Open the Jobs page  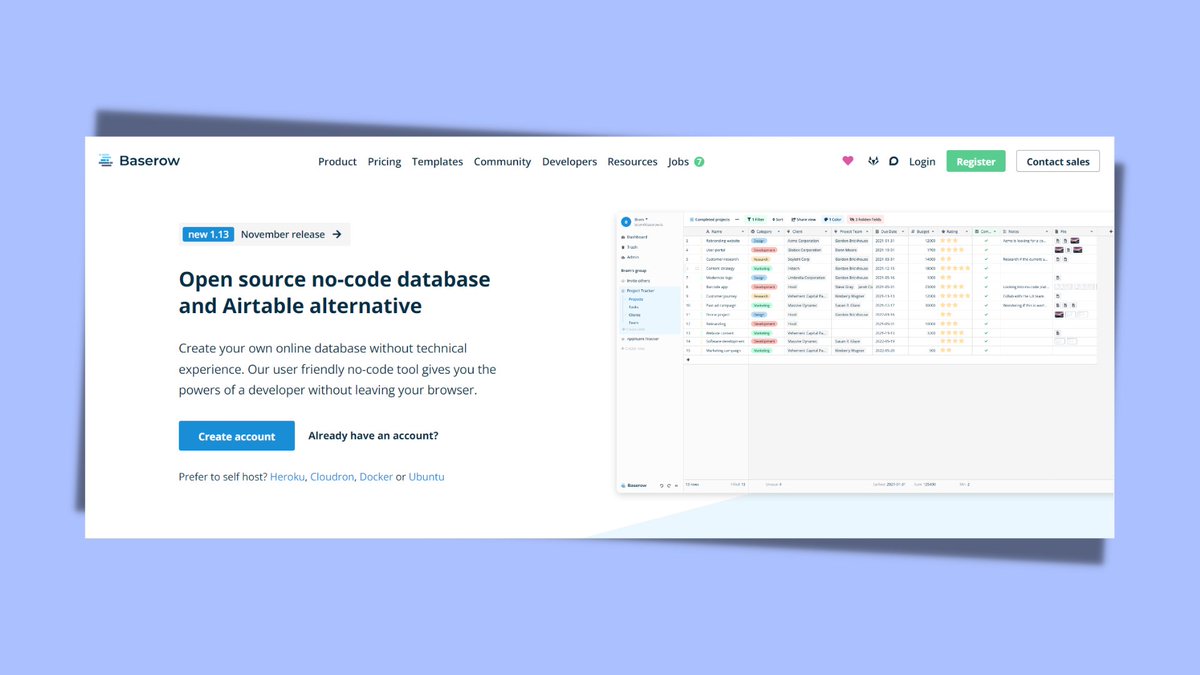tap(678, 161)
